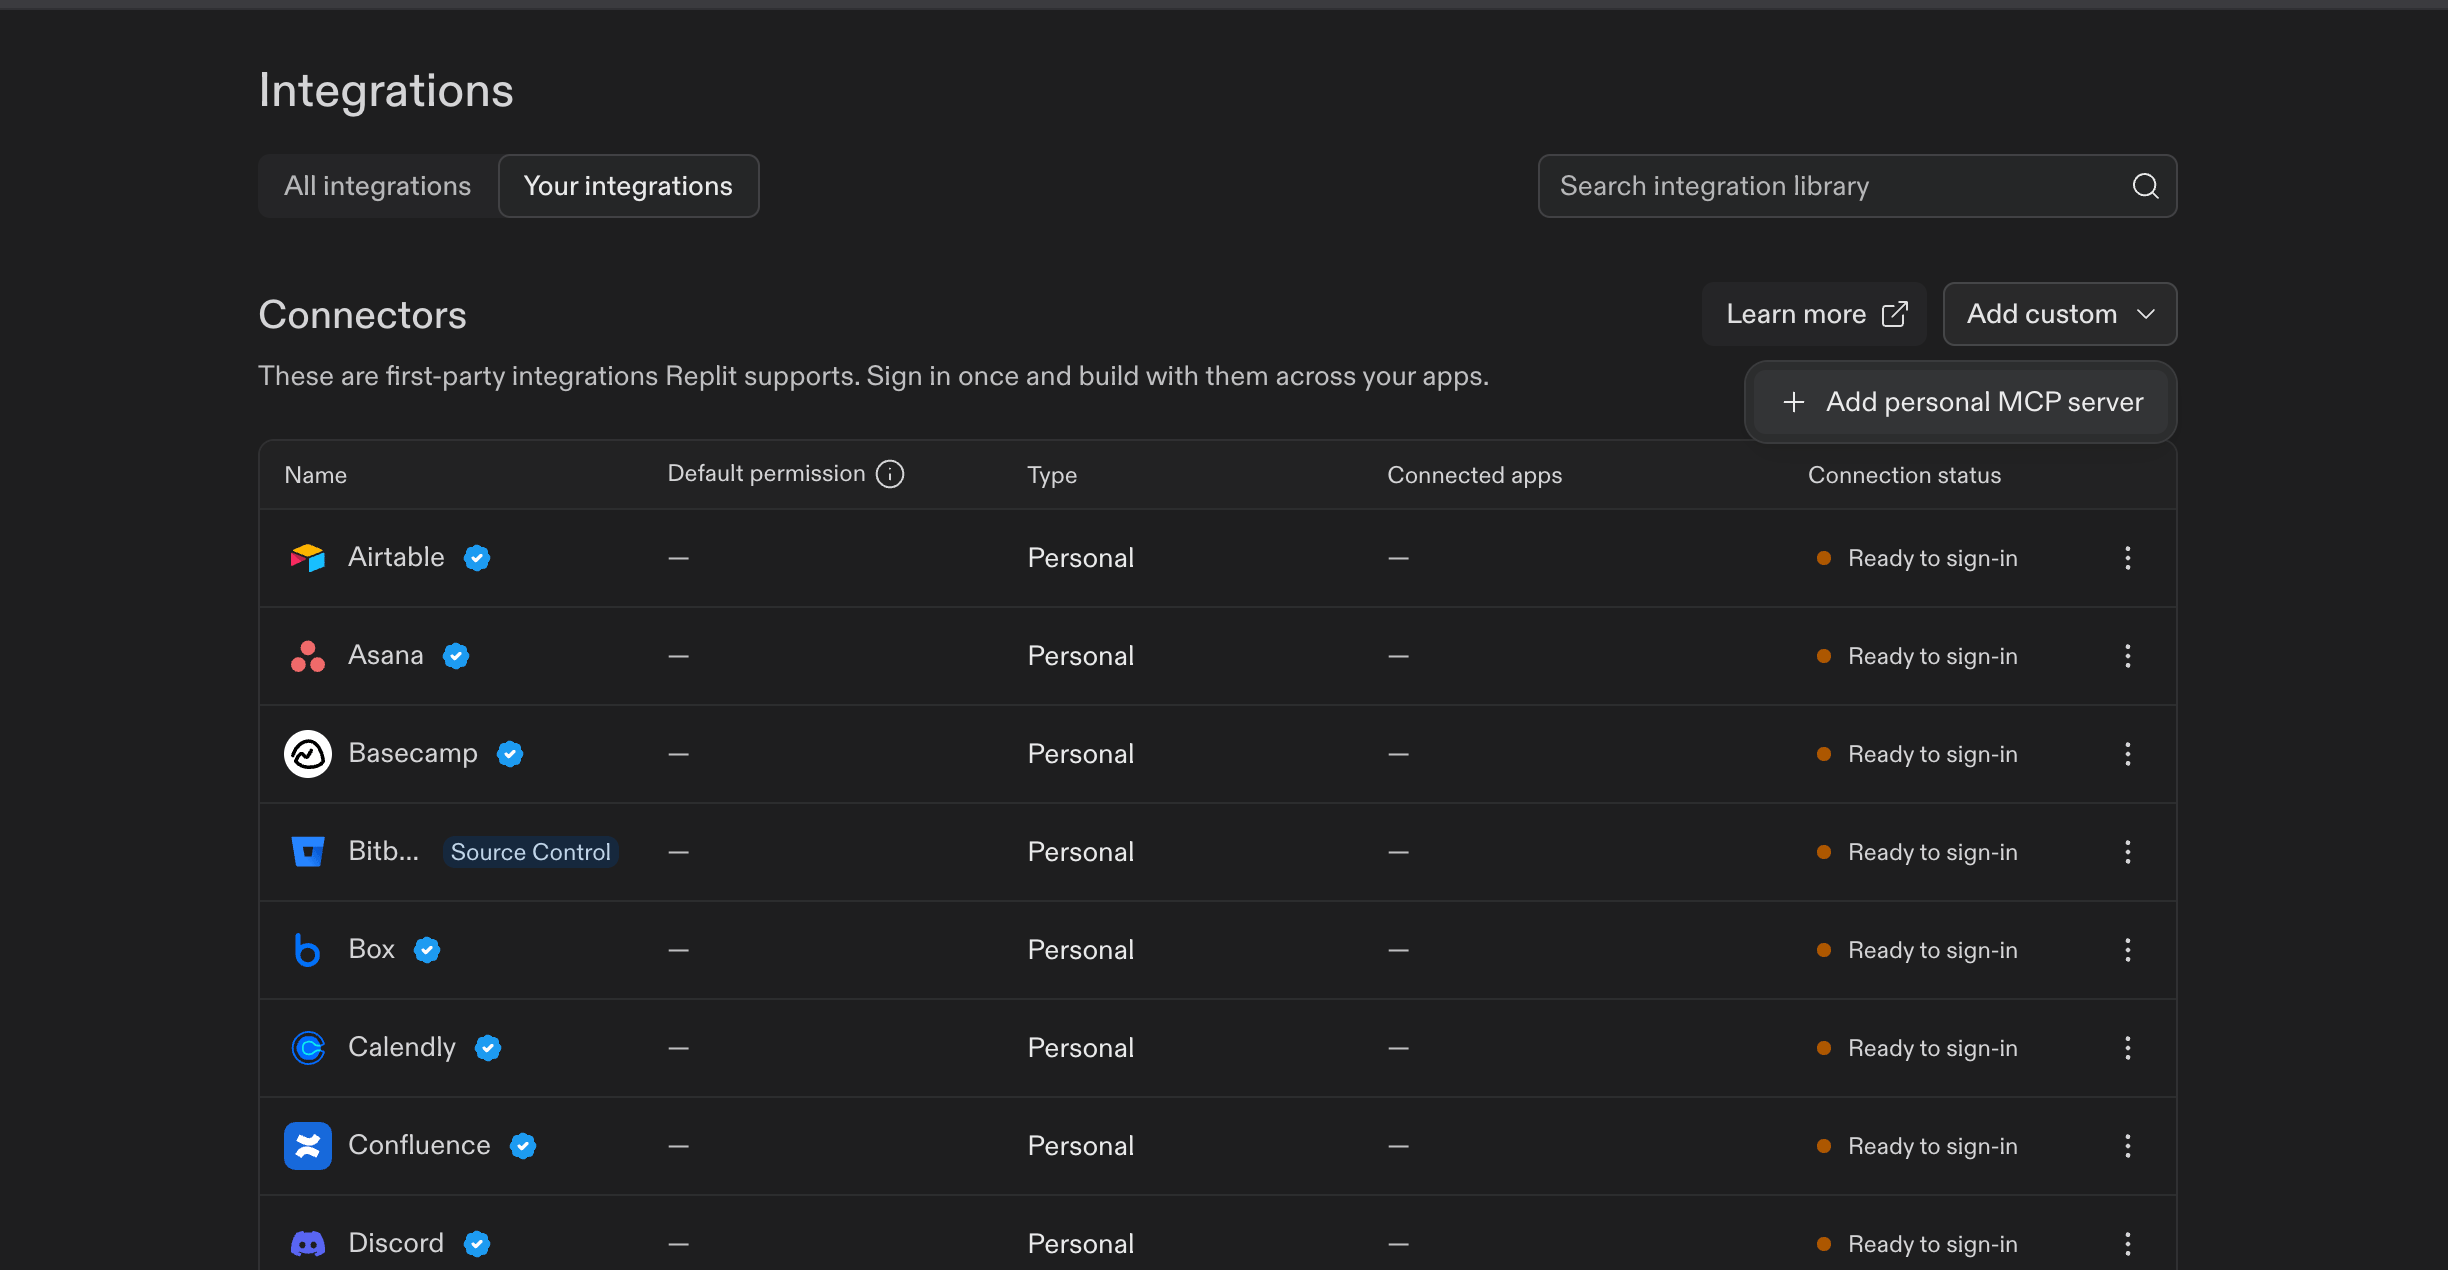This screenshot has width=2448, height=1270.
Task: Click Basecamp verified badge
Action: click(x=510, y=754)
